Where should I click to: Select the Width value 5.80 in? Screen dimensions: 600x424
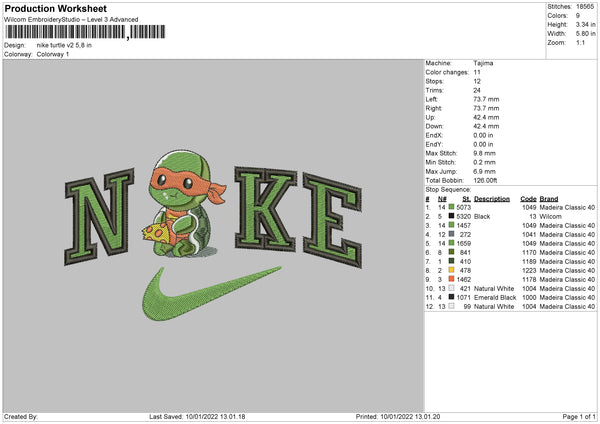(585, 34)
